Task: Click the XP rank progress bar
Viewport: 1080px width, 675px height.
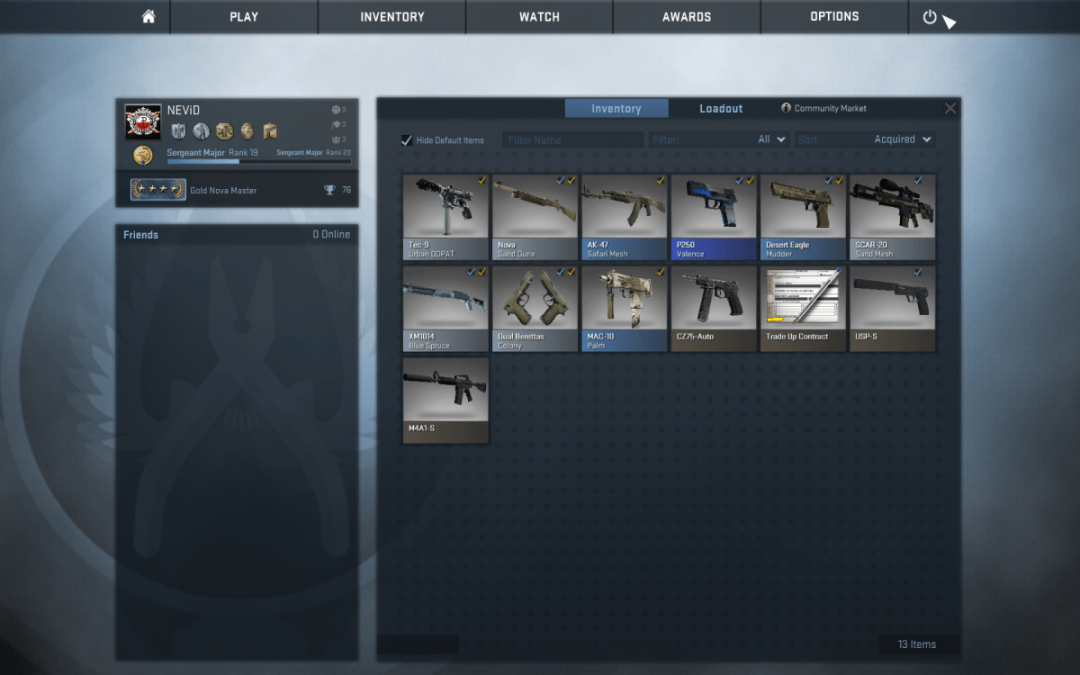Action: click(x=259, y=161)
